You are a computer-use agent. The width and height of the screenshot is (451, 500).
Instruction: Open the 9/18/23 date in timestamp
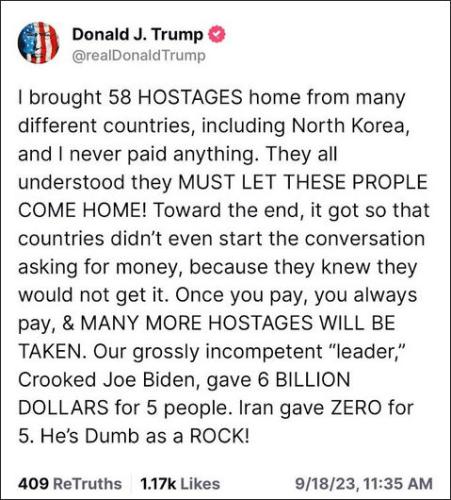coord(325,484)
